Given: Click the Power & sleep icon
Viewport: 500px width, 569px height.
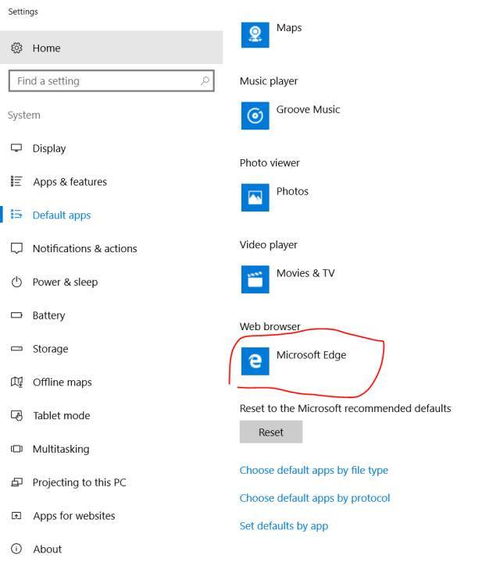Looking at the screenshot, I should [x=16, y=282].
